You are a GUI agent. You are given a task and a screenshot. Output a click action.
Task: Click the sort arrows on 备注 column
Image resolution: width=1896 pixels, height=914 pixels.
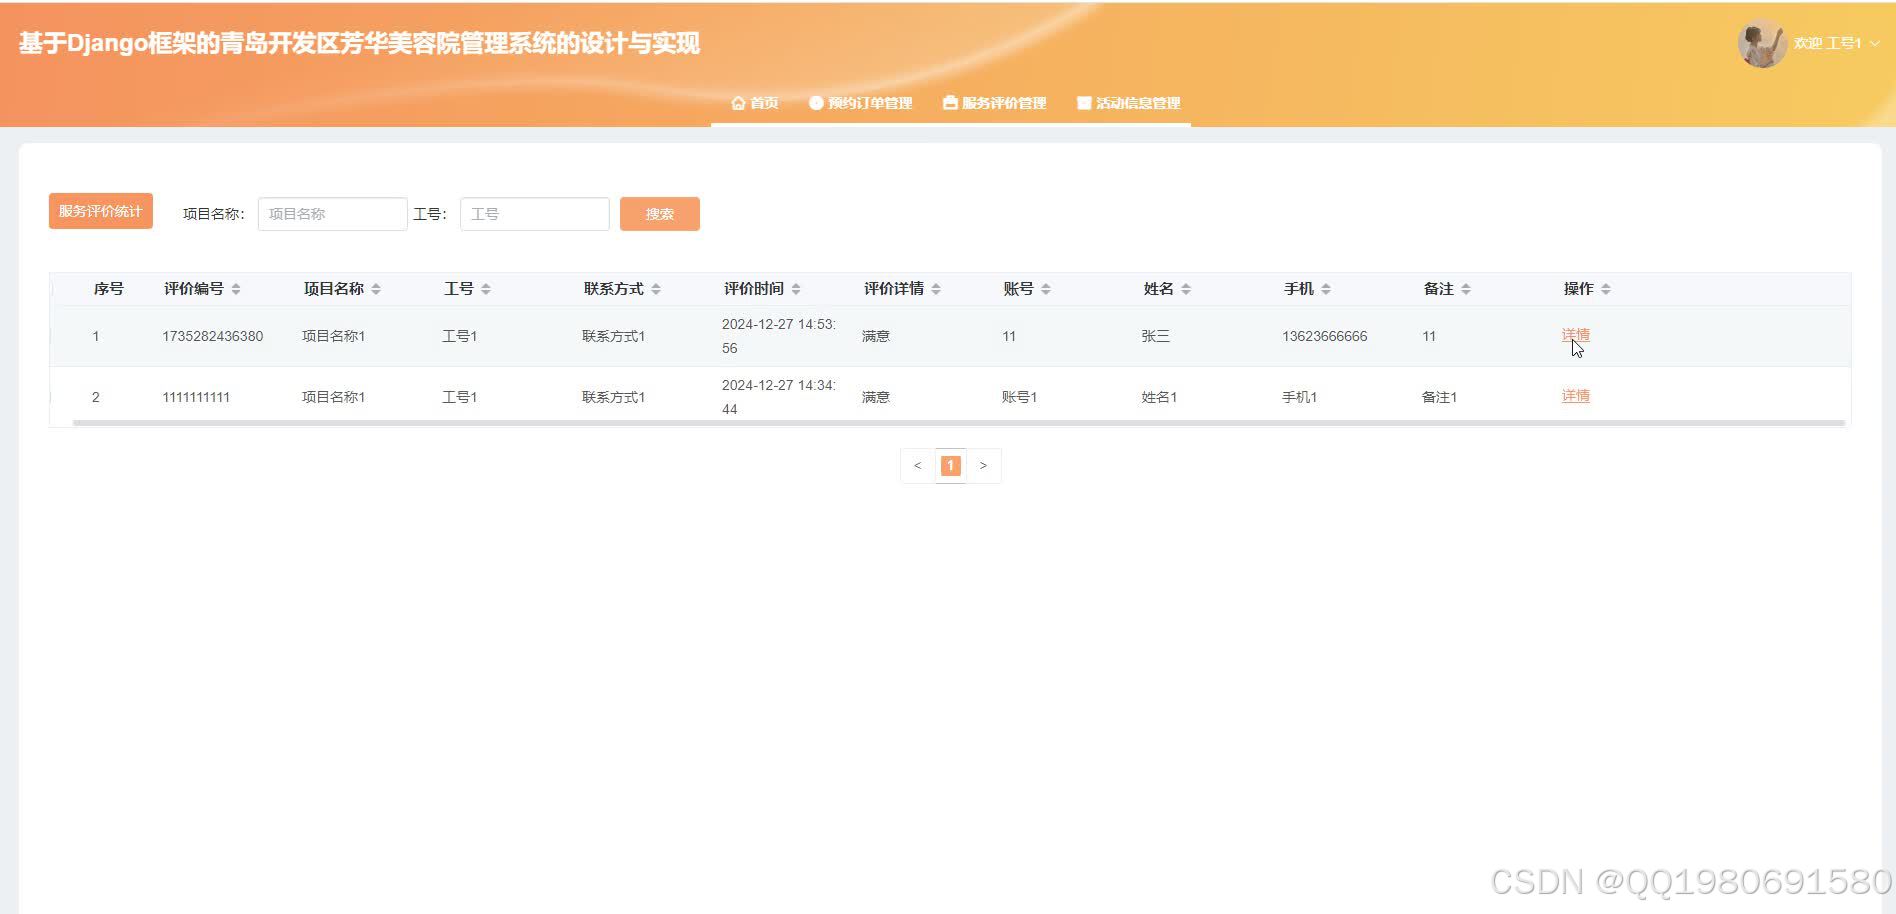pos(1466,288)
